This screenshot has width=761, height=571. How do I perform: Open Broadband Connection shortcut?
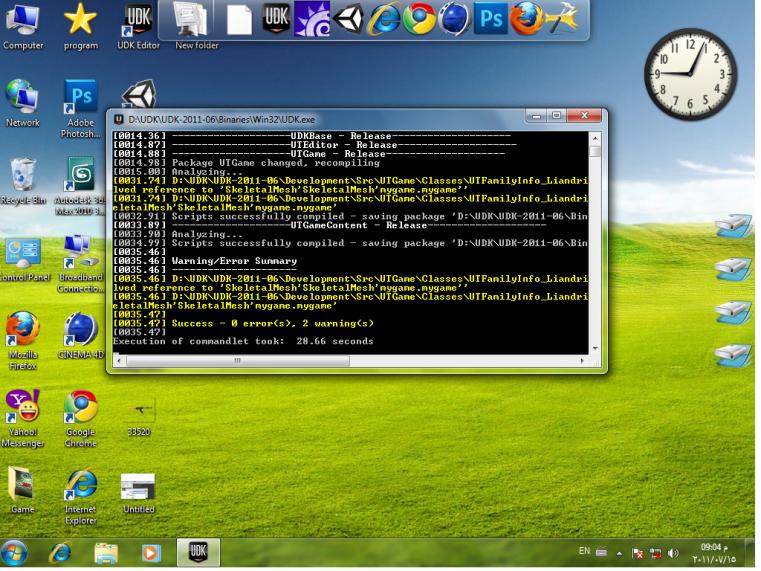click(78, 252)
